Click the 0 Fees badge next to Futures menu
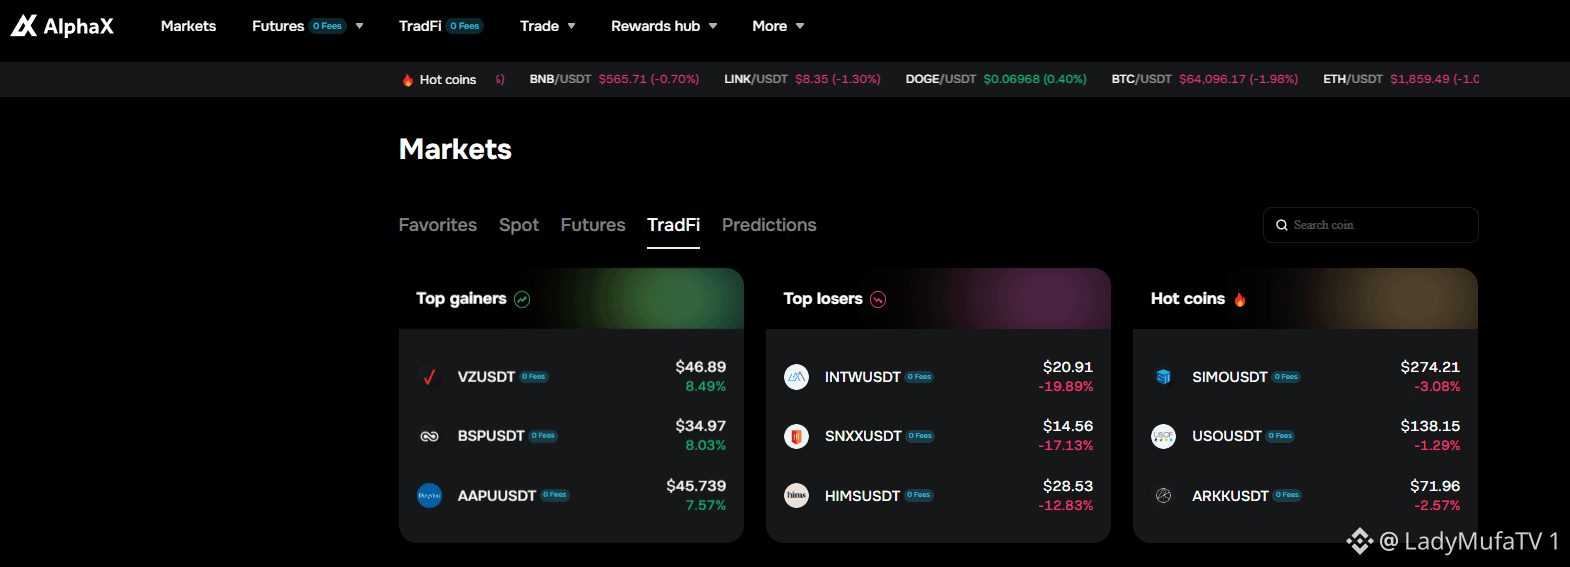The image size is (1570, 567). click(327, 26)
